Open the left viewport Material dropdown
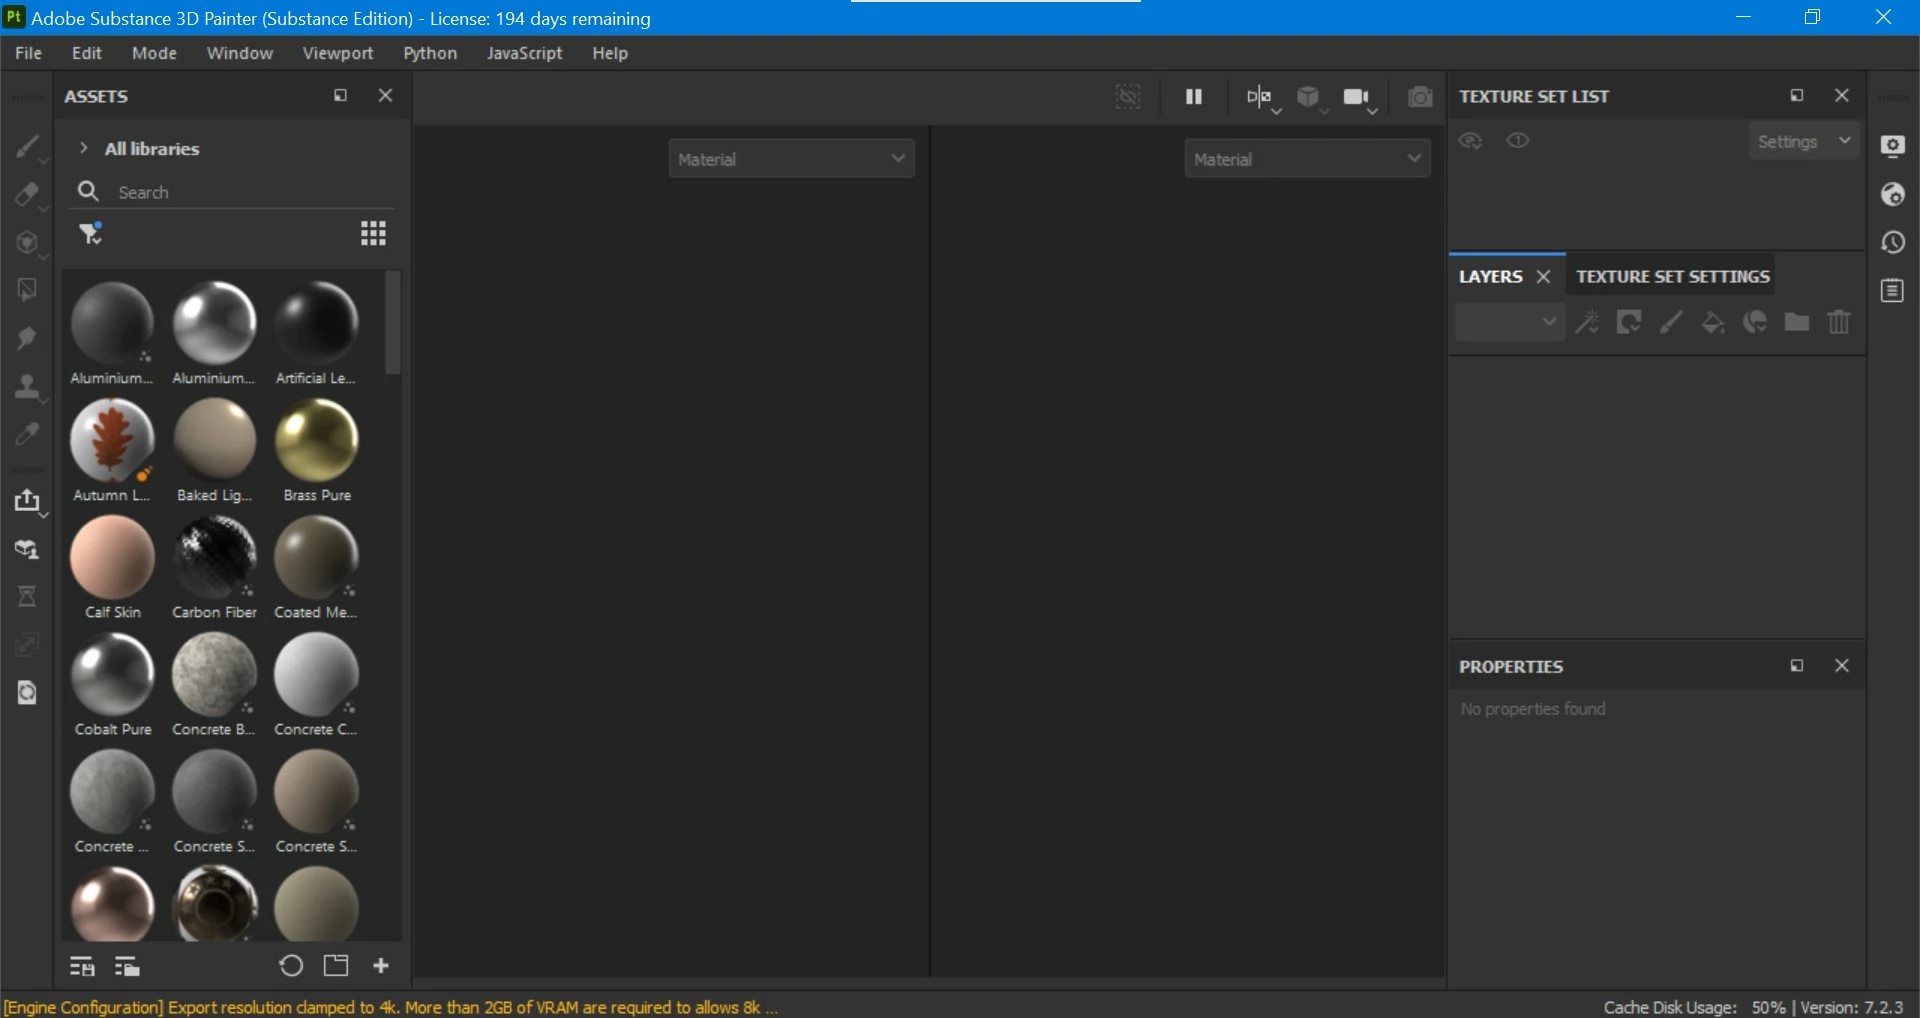Image resolution: width=1920 pixels, height=1018 pixels. coord(791,159)
